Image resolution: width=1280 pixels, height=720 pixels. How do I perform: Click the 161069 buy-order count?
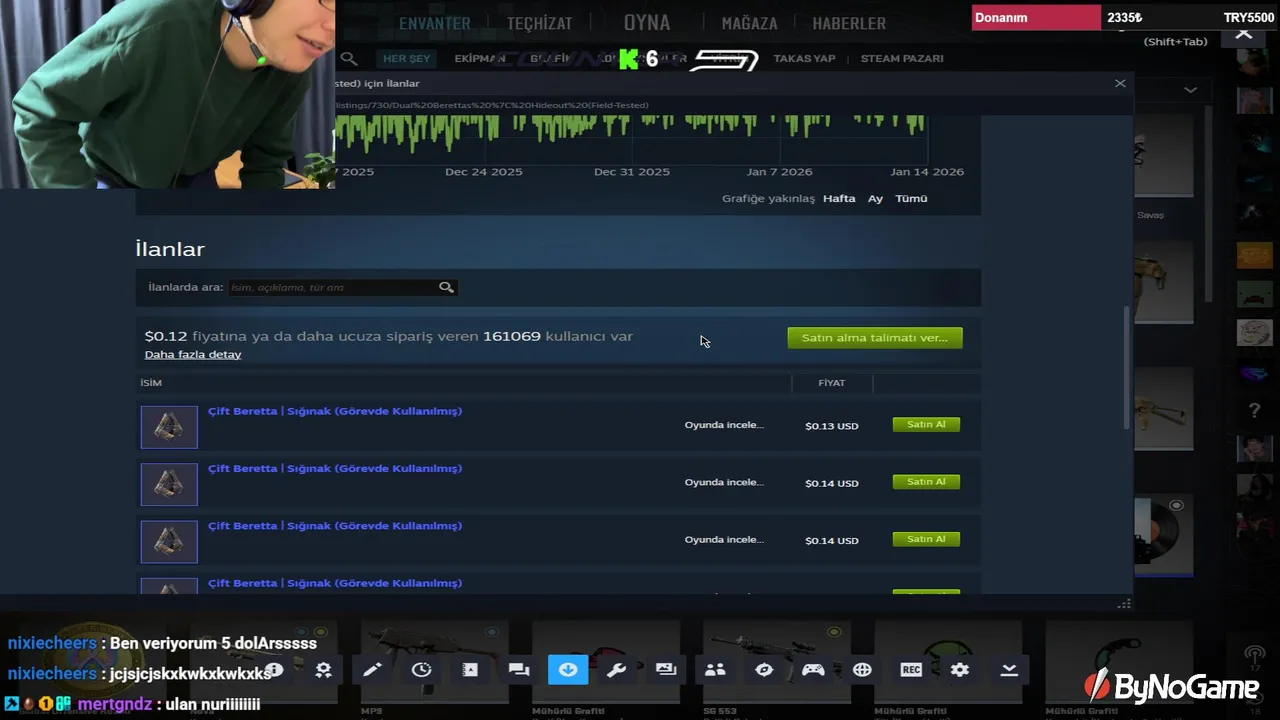point(512,336)
